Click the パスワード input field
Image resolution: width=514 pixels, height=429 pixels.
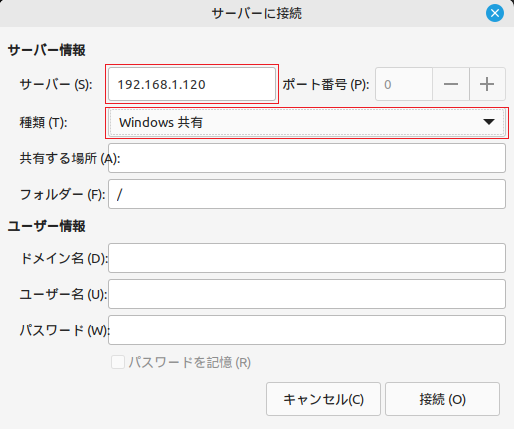[307, 330]
